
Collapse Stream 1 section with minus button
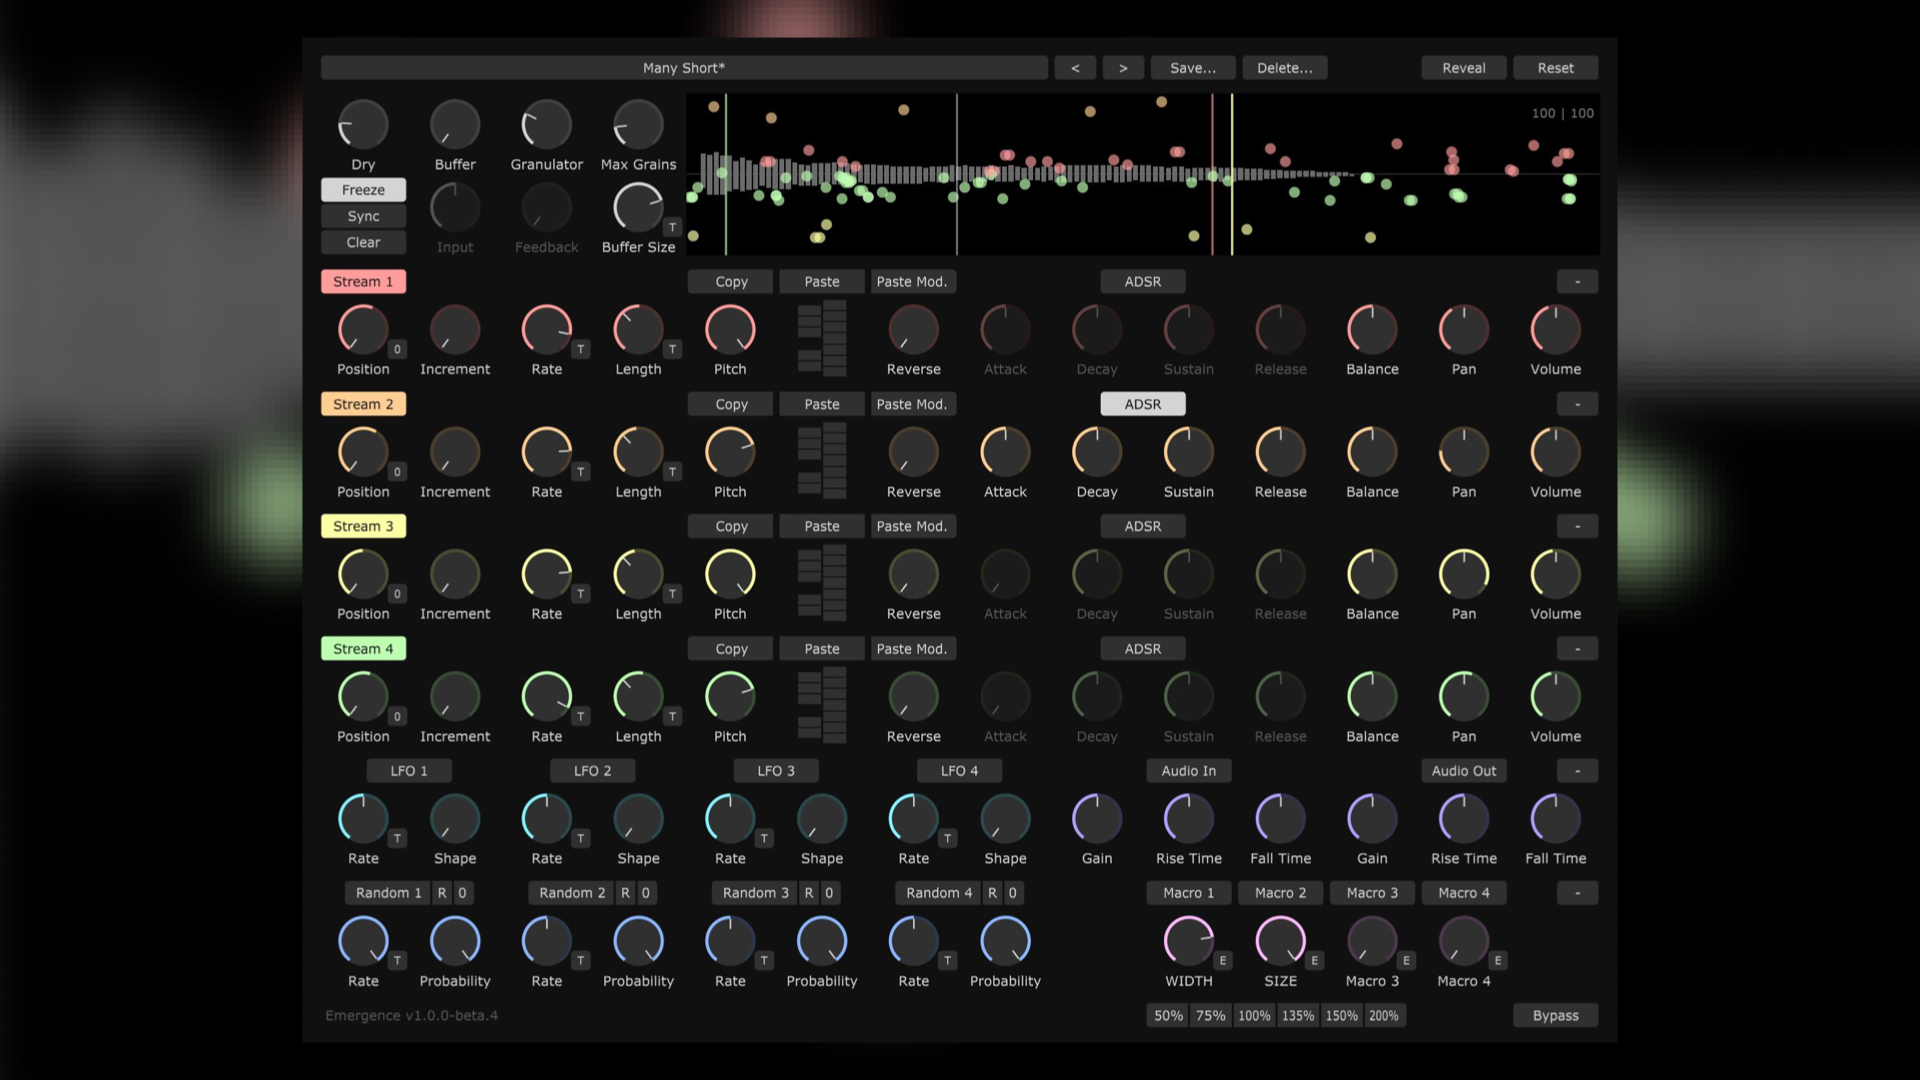tap(1577, 282)
